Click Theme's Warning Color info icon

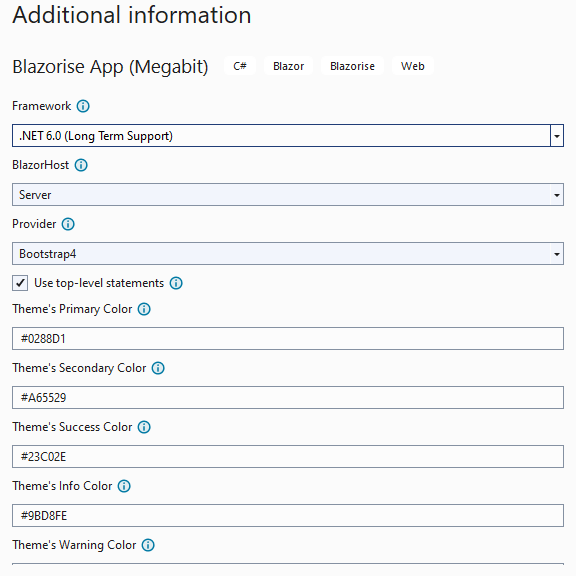148,545
